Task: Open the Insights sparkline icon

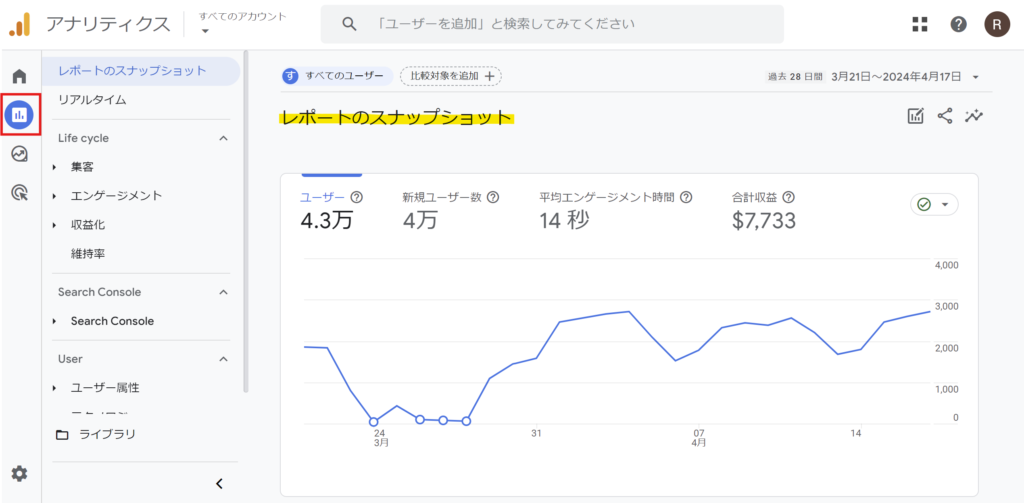Action: (974, 116)
